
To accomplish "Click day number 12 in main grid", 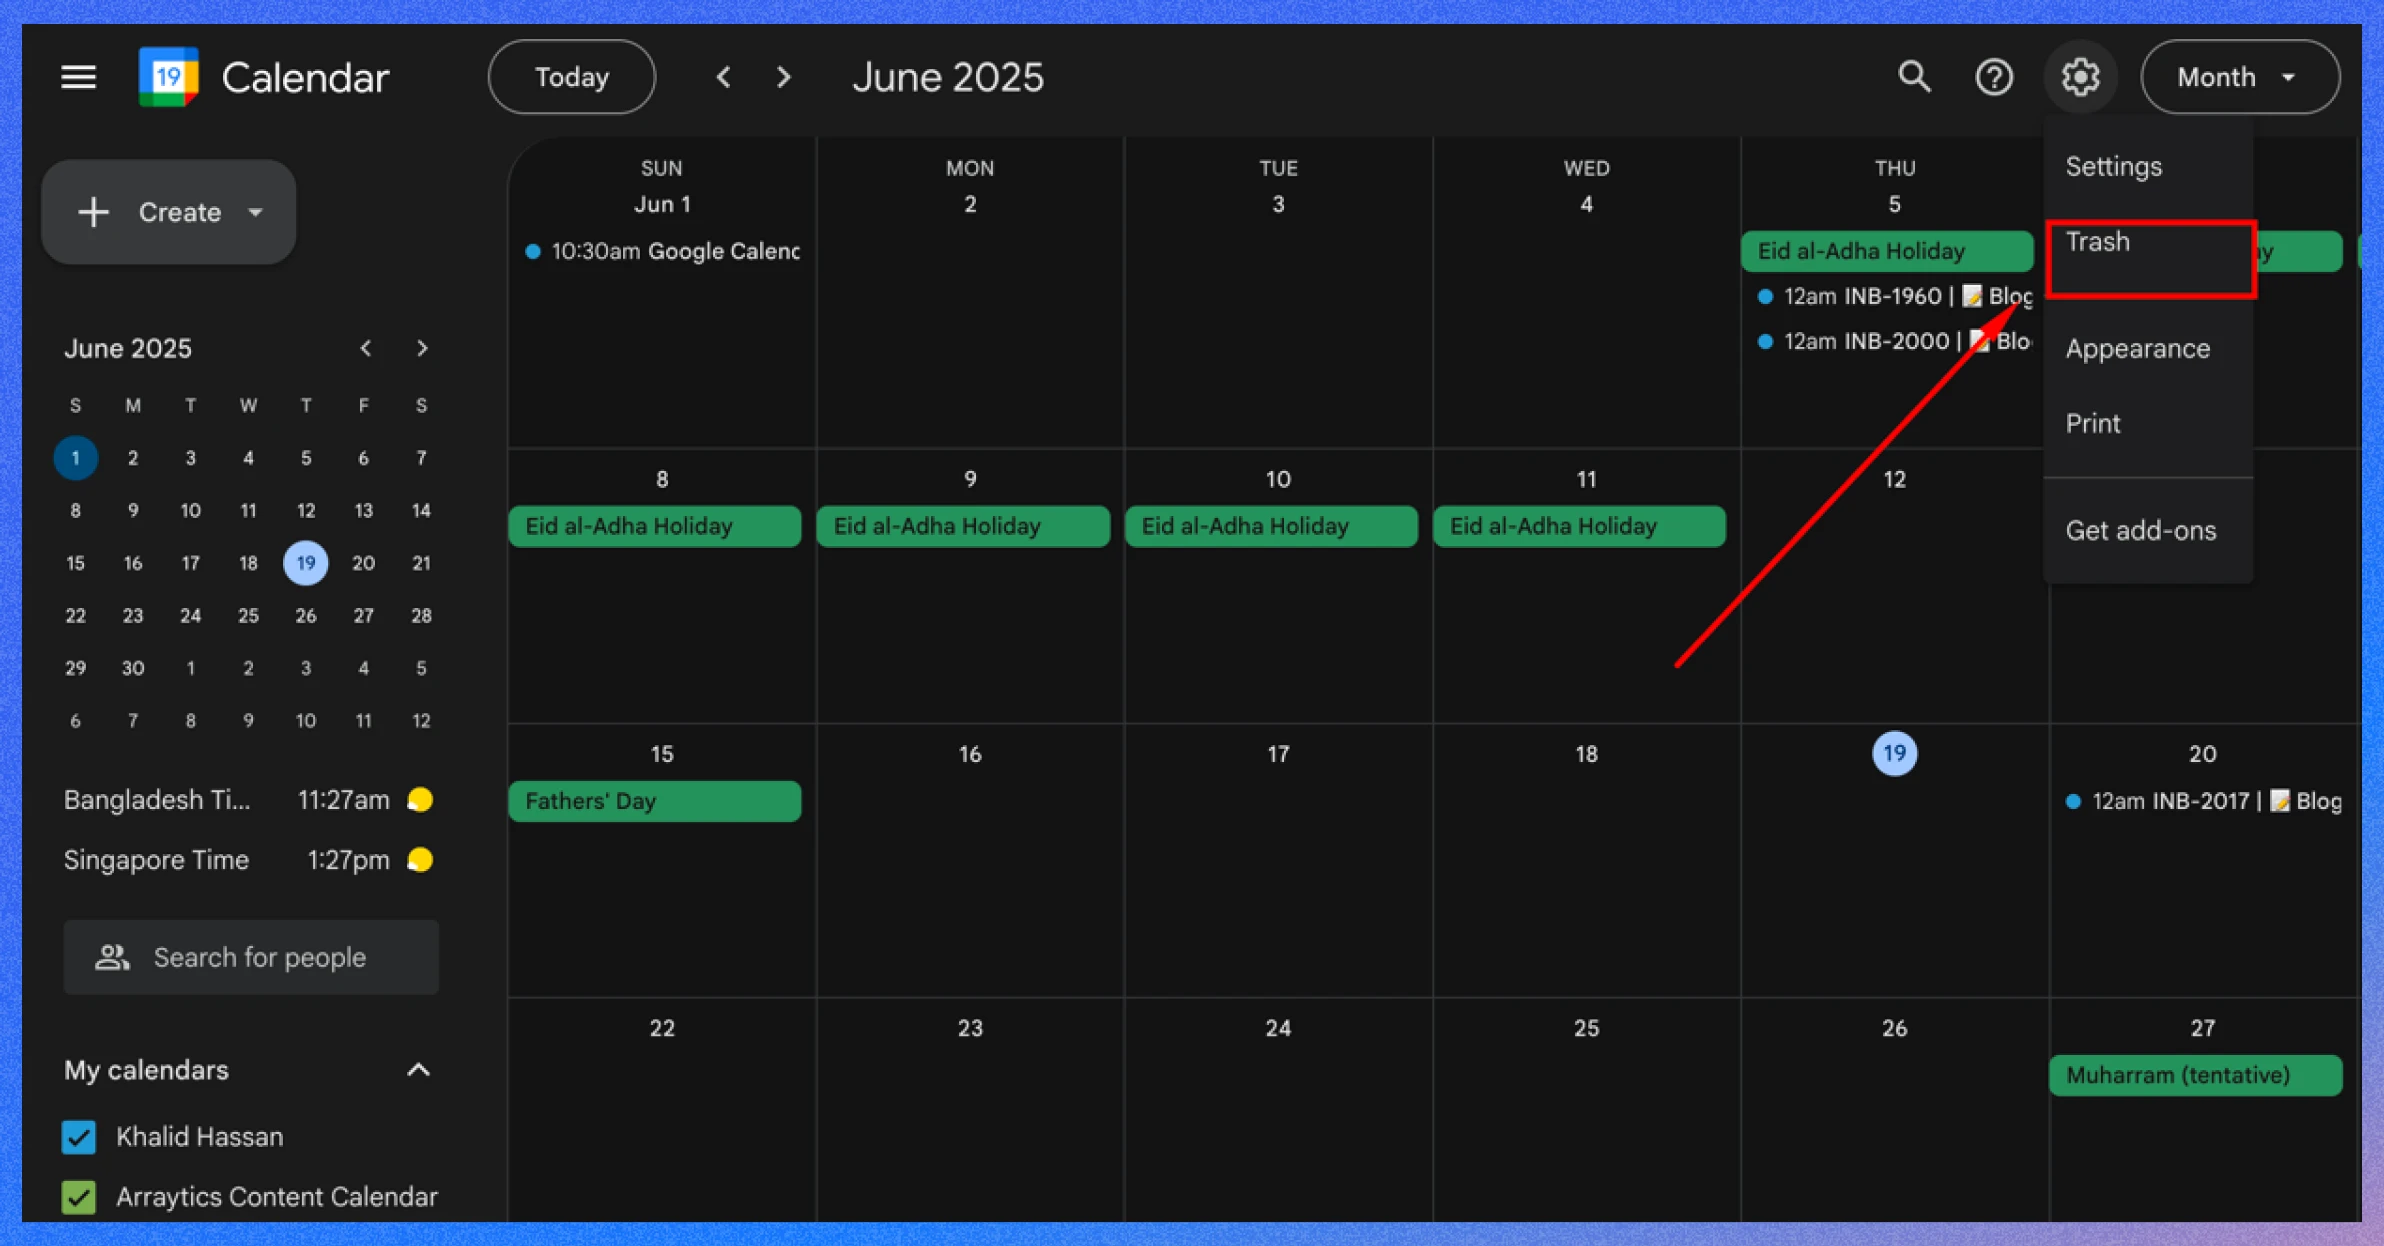I will [1894, 479].
